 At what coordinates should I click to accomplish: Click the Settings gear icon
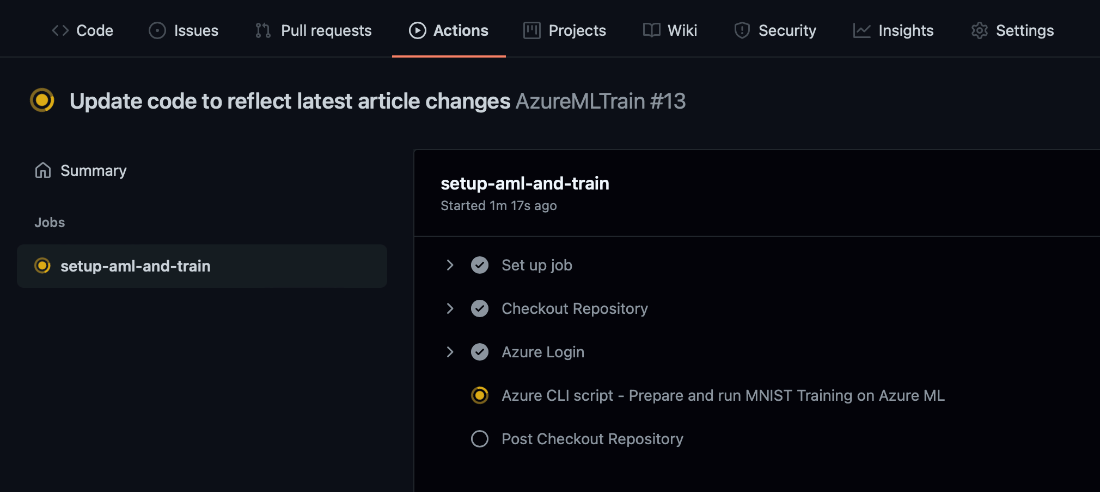click(979, 30)
